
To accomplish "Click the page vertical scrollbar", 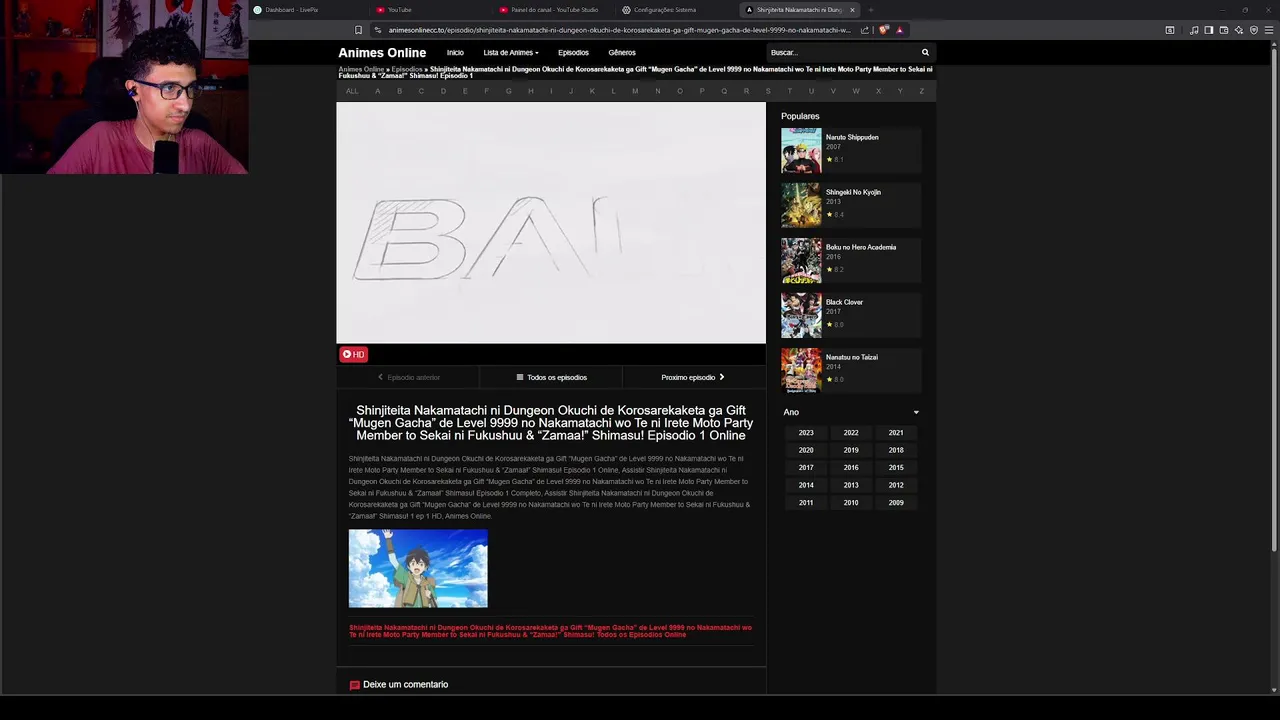I will click(1274, 300).
